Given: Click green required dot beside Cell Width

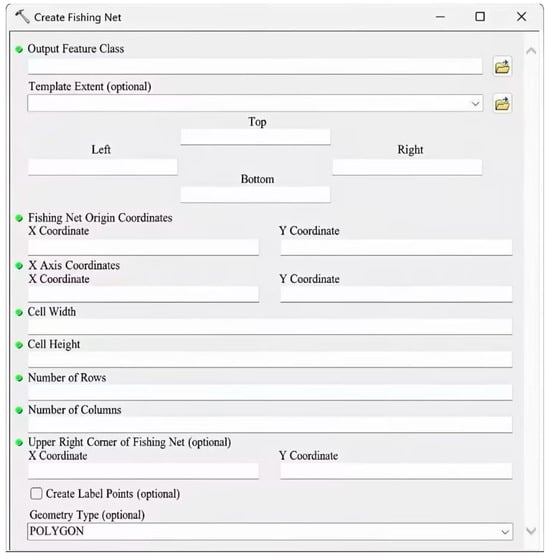Looking at the screenshot, I should [x=19, y=313].
